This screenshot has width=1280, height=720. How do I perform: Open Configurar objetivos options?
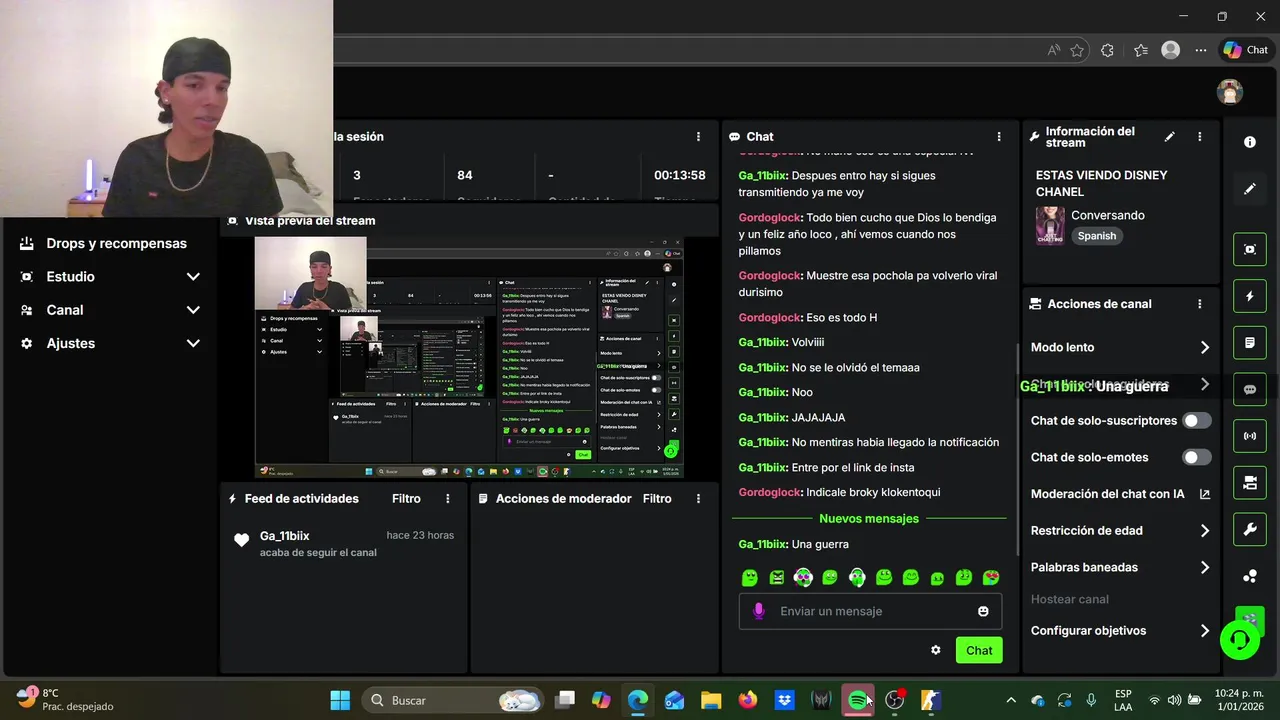pos(1120,631)
